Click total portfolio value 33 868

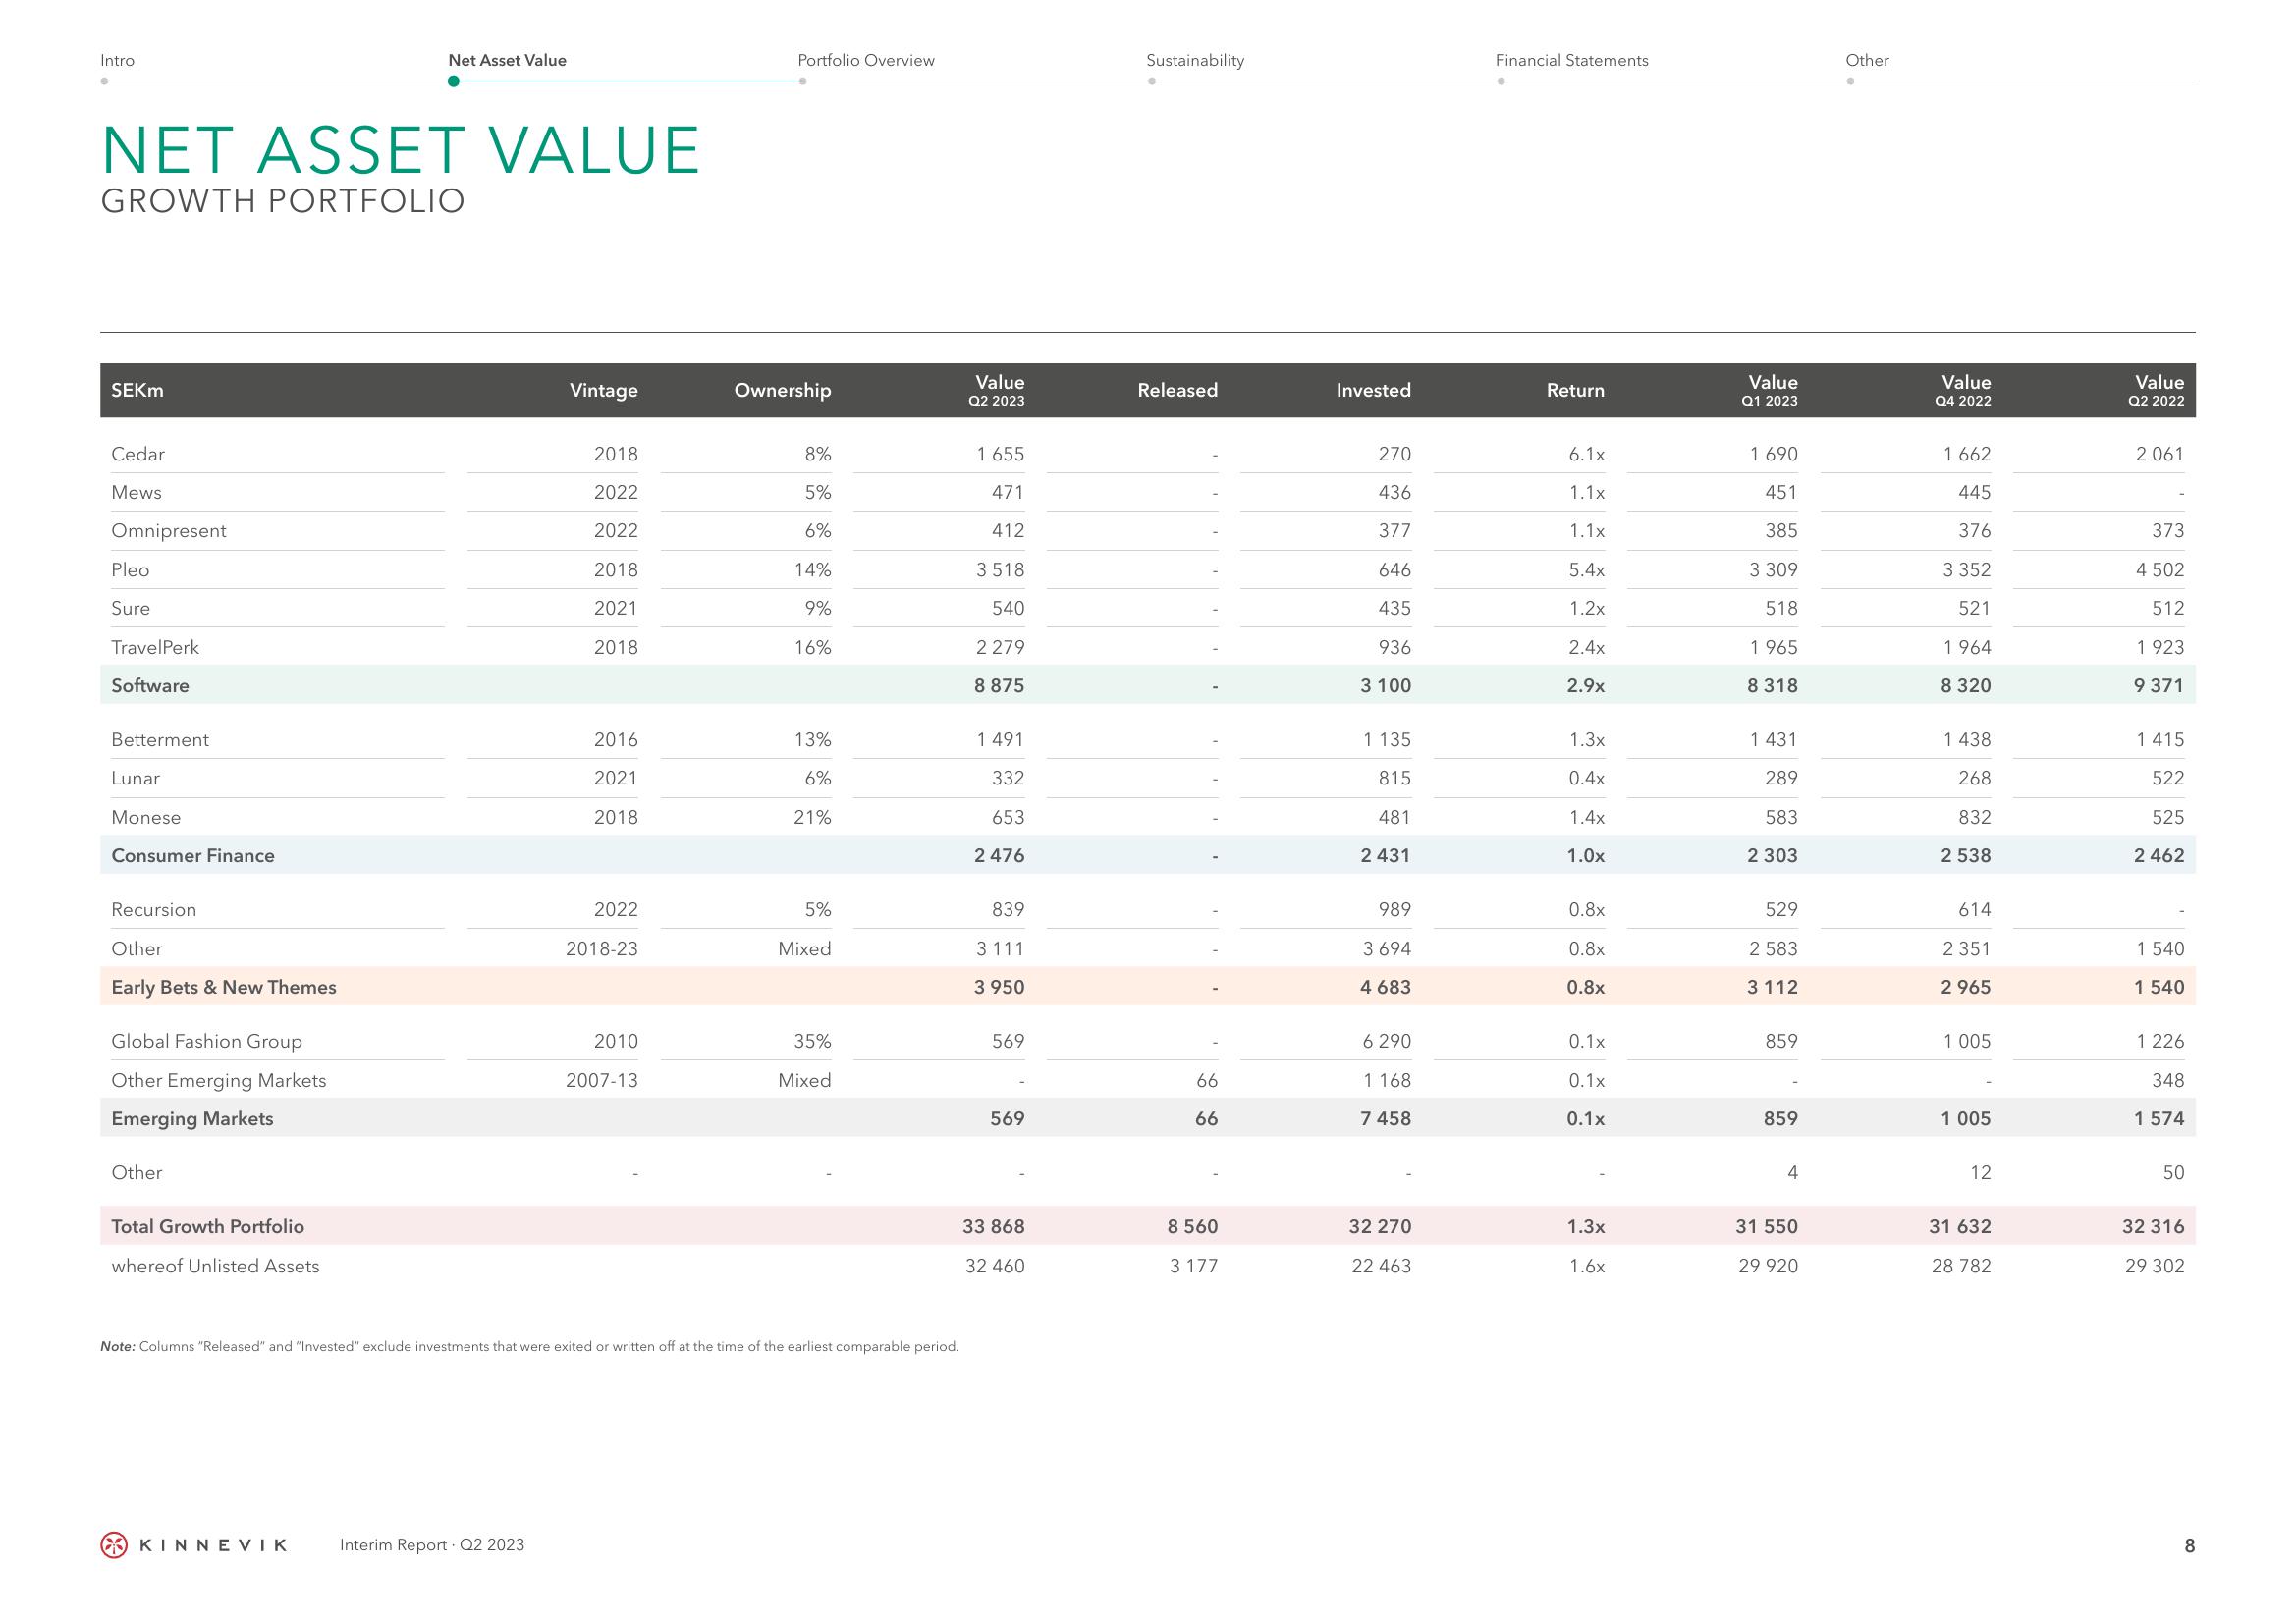(x=993, y=1226)
